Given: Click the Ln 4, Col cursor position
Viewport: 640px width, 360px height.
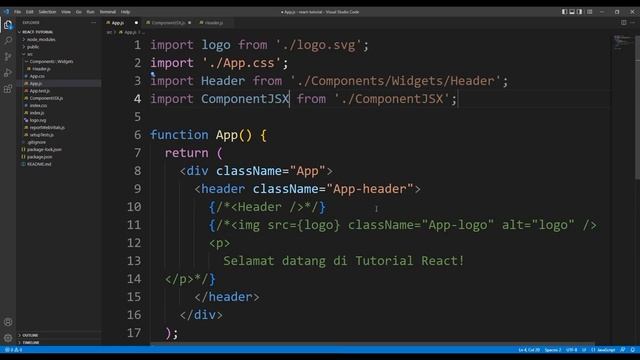Looking at the screenshot, I should click(529, 350).
